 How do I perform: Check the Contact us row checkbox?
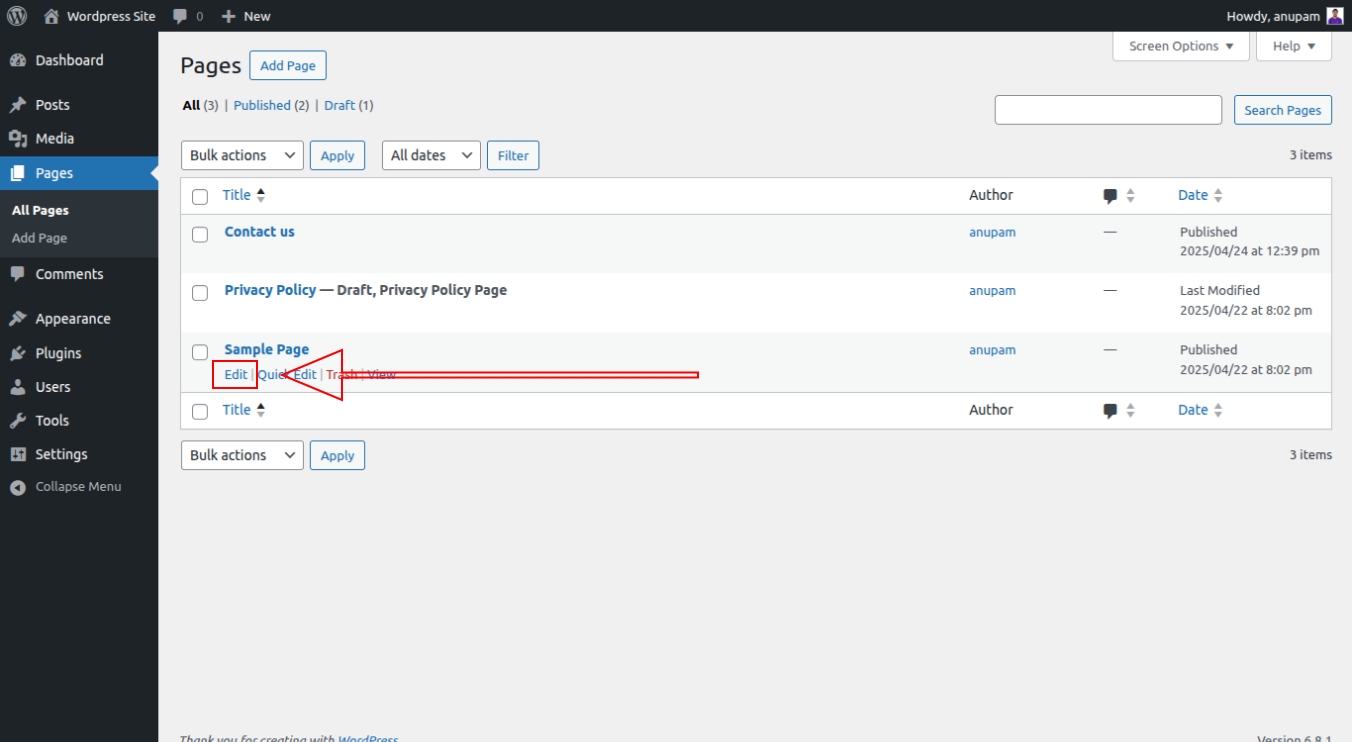point(200,234)
